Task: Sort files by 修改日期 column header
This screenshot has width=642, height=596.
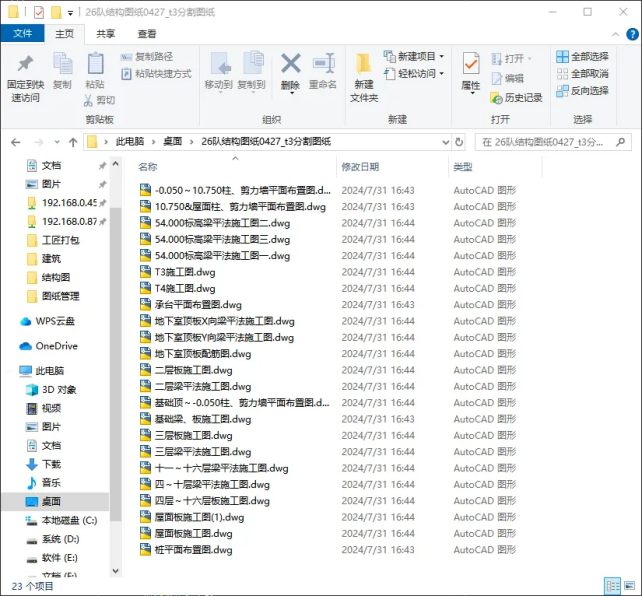Action: pyautogui.click(x=360, y=167)
